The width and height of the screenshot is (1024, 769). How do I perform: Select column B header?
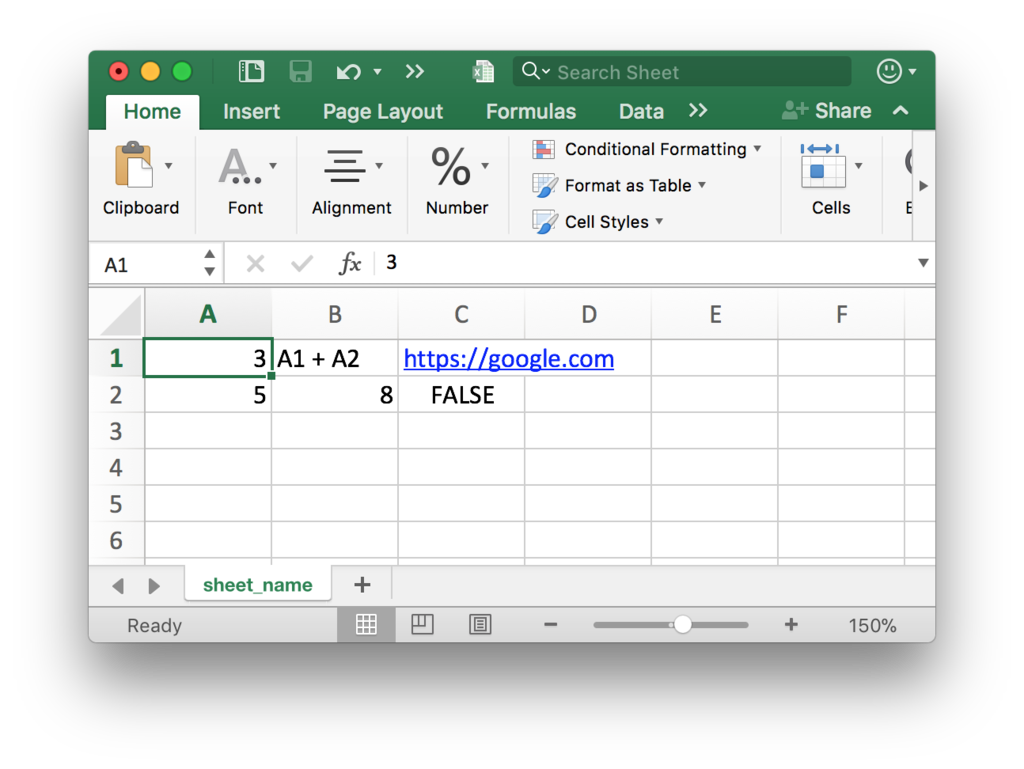(334, 314)
